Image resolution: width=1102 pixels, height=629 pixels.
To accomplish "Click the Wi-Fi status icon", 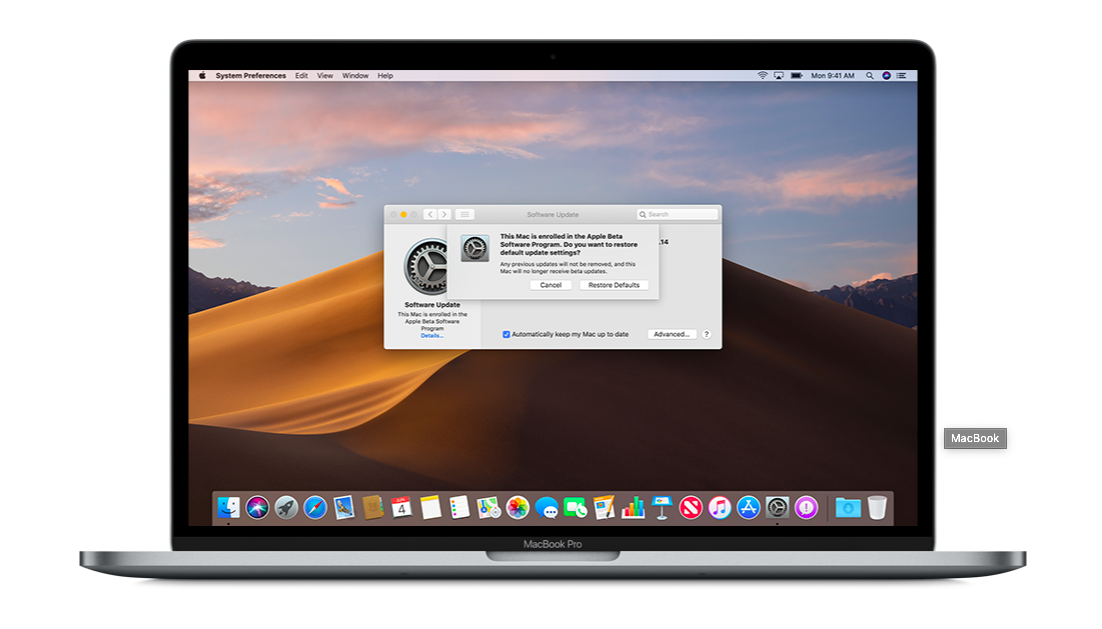I will coord(762,75).
